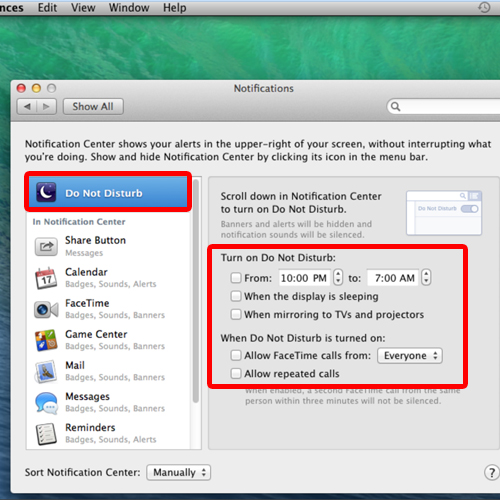Select the Do Not Disturb moon icon
The width and height of the screenshot is (500, 500).
pos(46,192)
